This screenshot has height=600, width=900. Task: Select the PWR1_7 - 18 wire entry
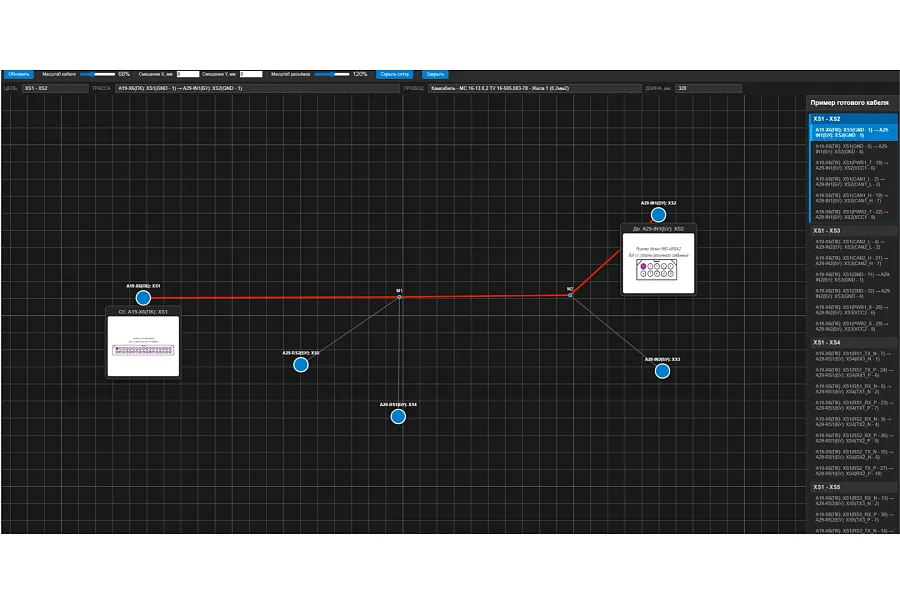pyautogui.click(x=853, y=165)
